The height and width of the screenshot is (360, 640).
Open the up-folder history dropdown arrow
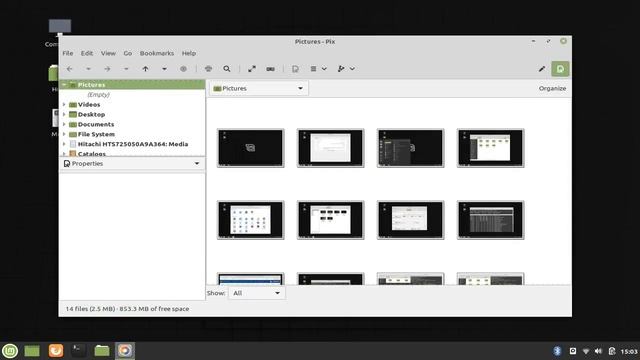164,69
